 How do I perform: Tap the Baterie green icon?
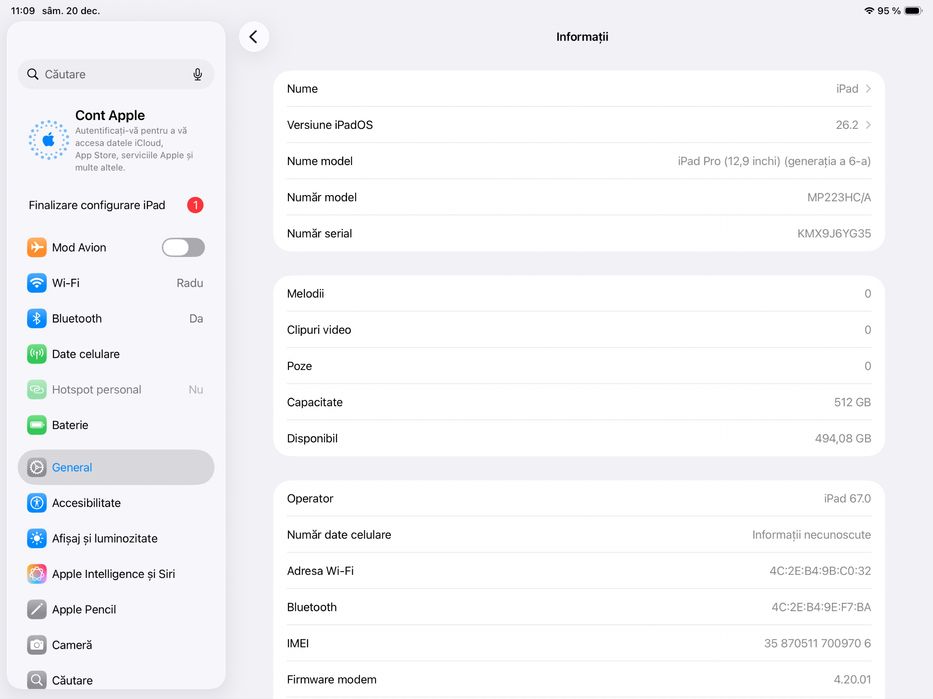(36, 425)
